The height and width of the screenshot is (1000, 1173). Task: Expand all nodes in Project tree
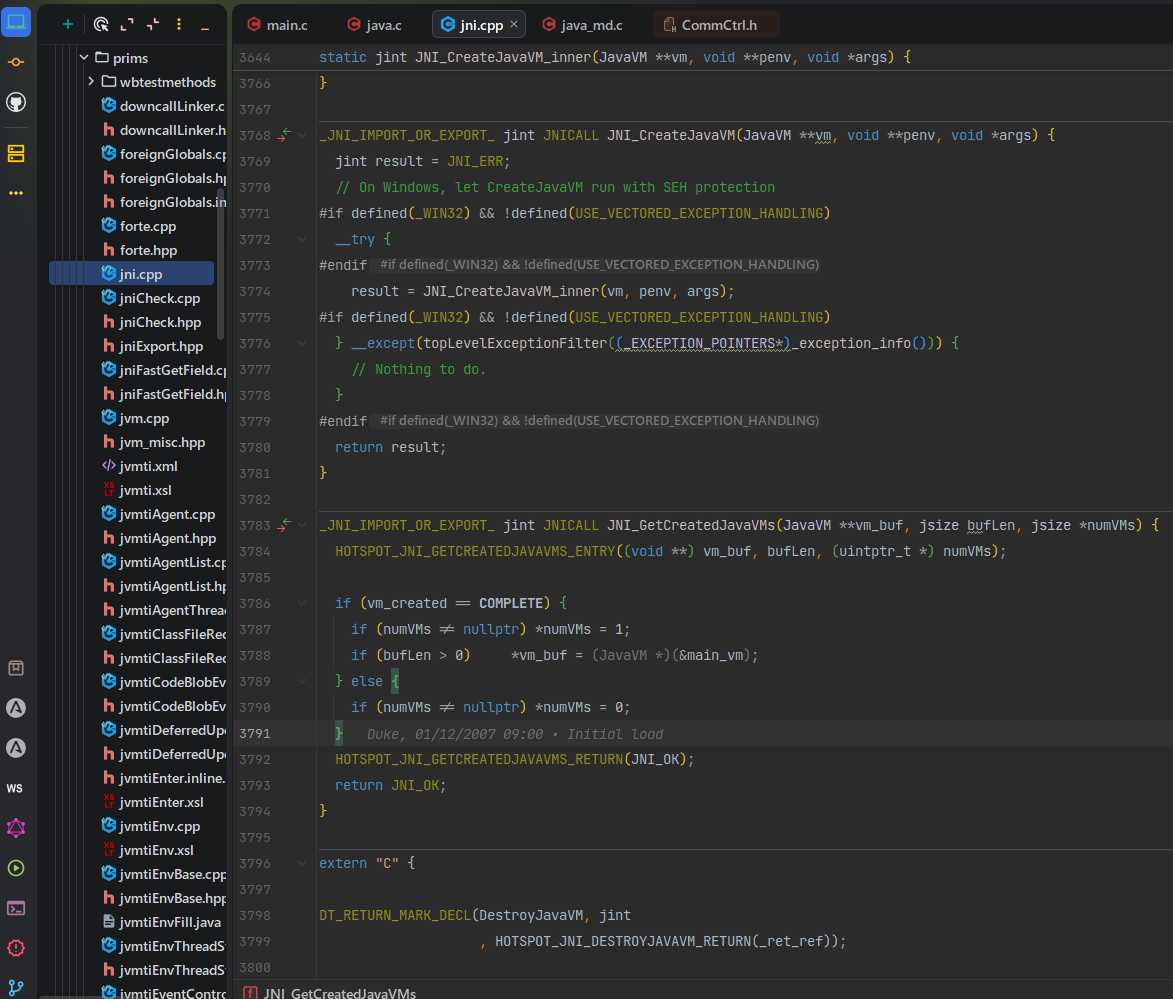pos(127,25)
